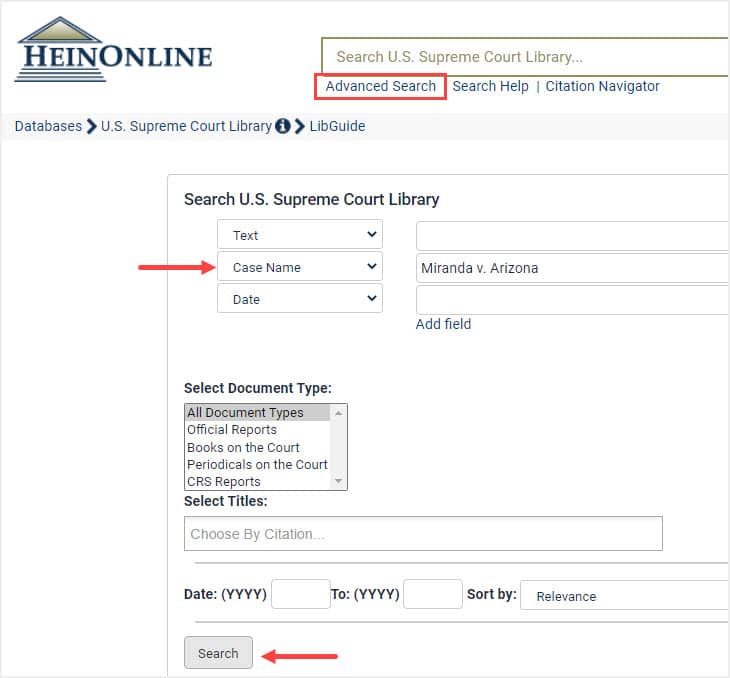The height and width of the screenshot is (678, 730).
Task: Click the HeinOnline logo
Action: tap(113, 50)
